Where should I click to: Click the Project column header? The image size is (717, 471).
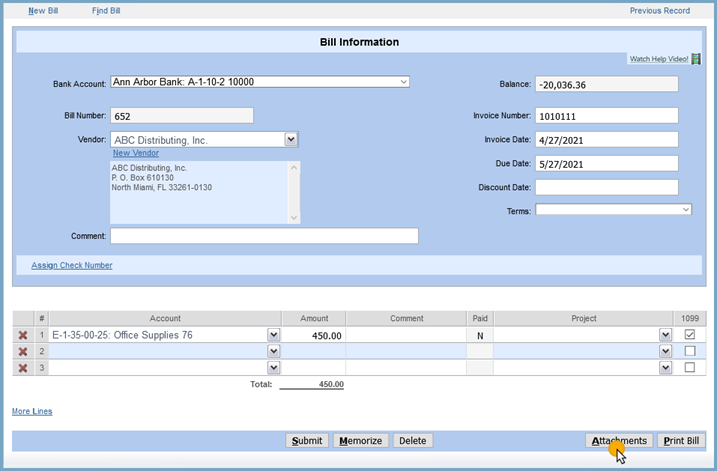[x=583, y=318]
